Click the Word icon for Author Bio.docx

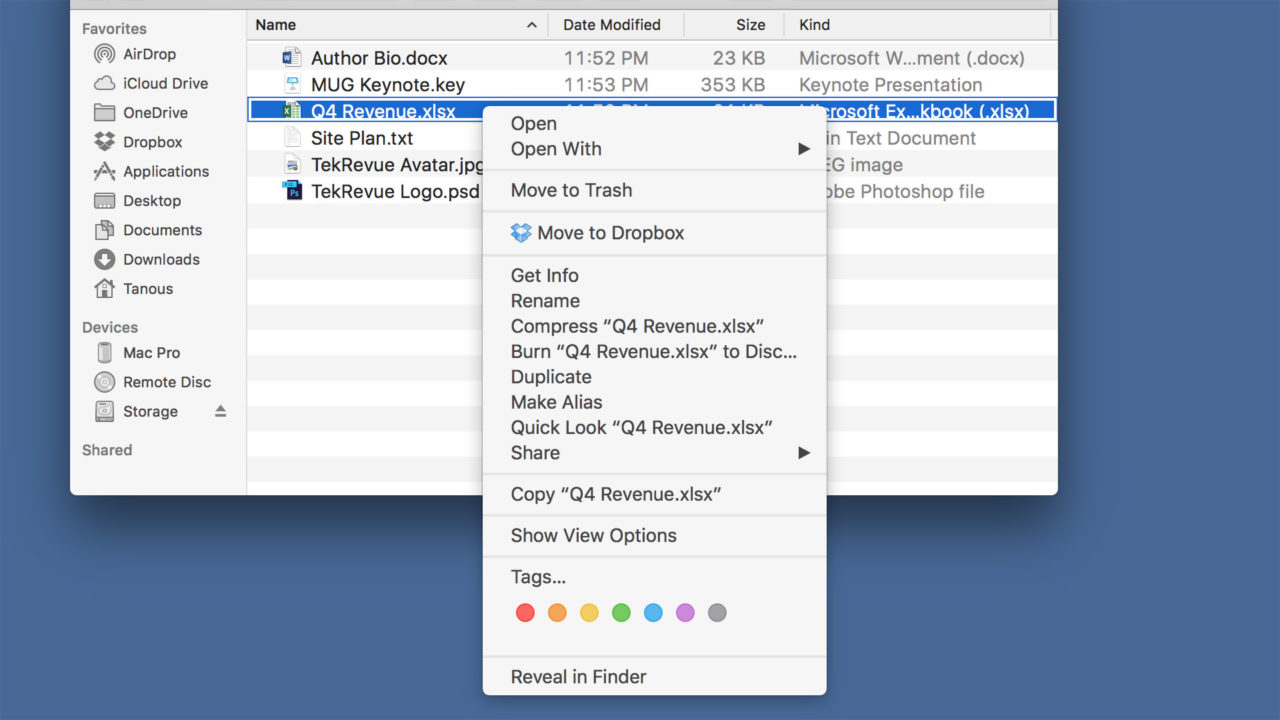tap(292, 57)
